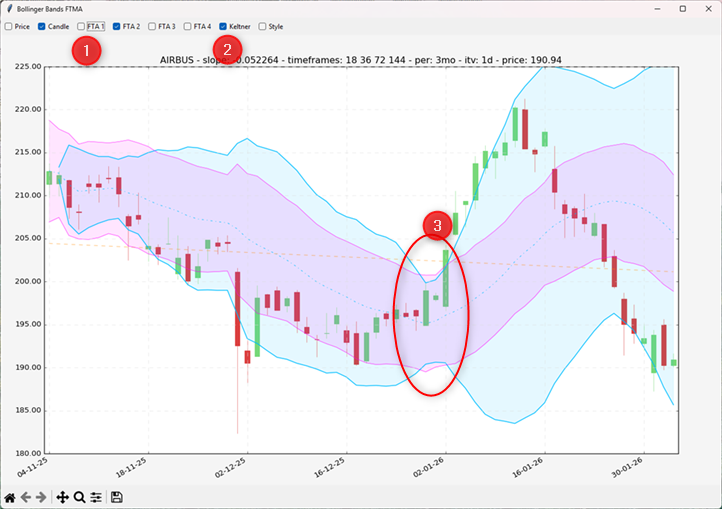Viewport: 722px width, 509px height.
Task: Toggle off the Keltner channel checkbox
Action: click(x=224, y=26)
